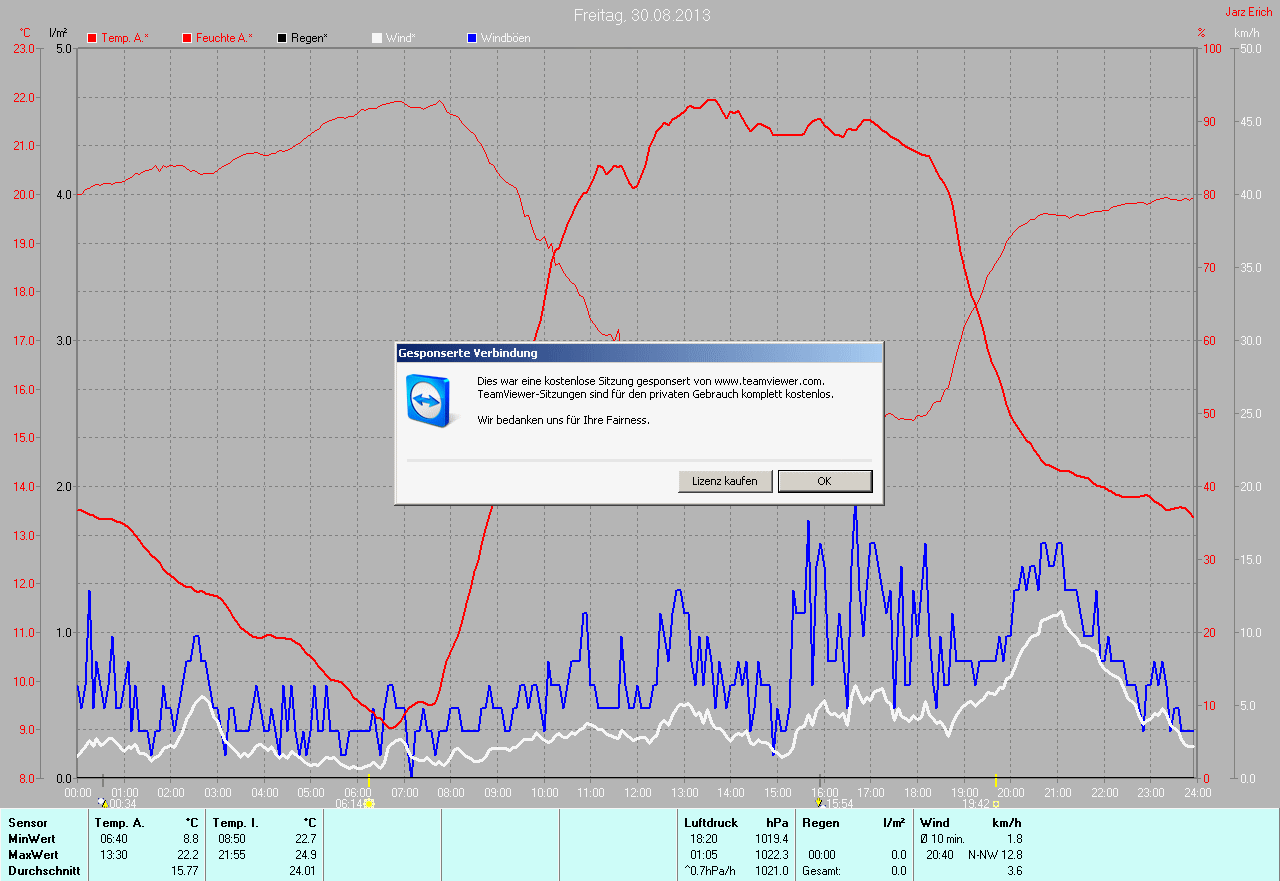Select the 'Feuchte A.*' legend label
The image size is (1280, 881).
pos(224,38)
